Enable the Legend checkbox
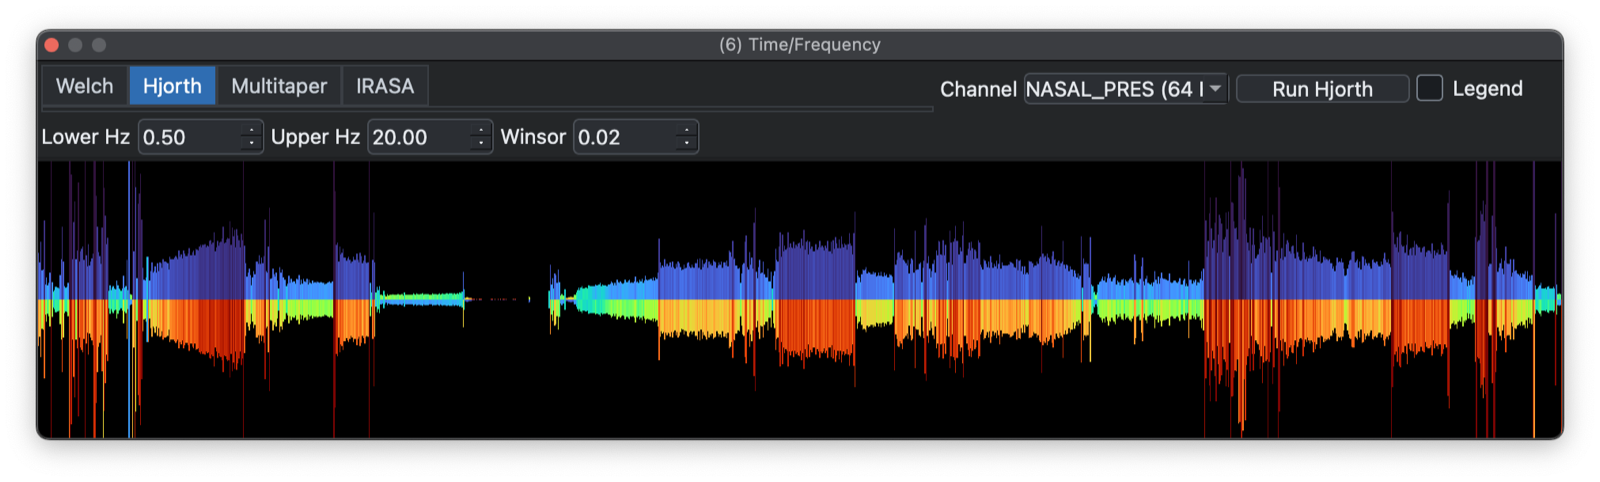This screenshot has height=482, width=1600. click(x=1430, y=88)
